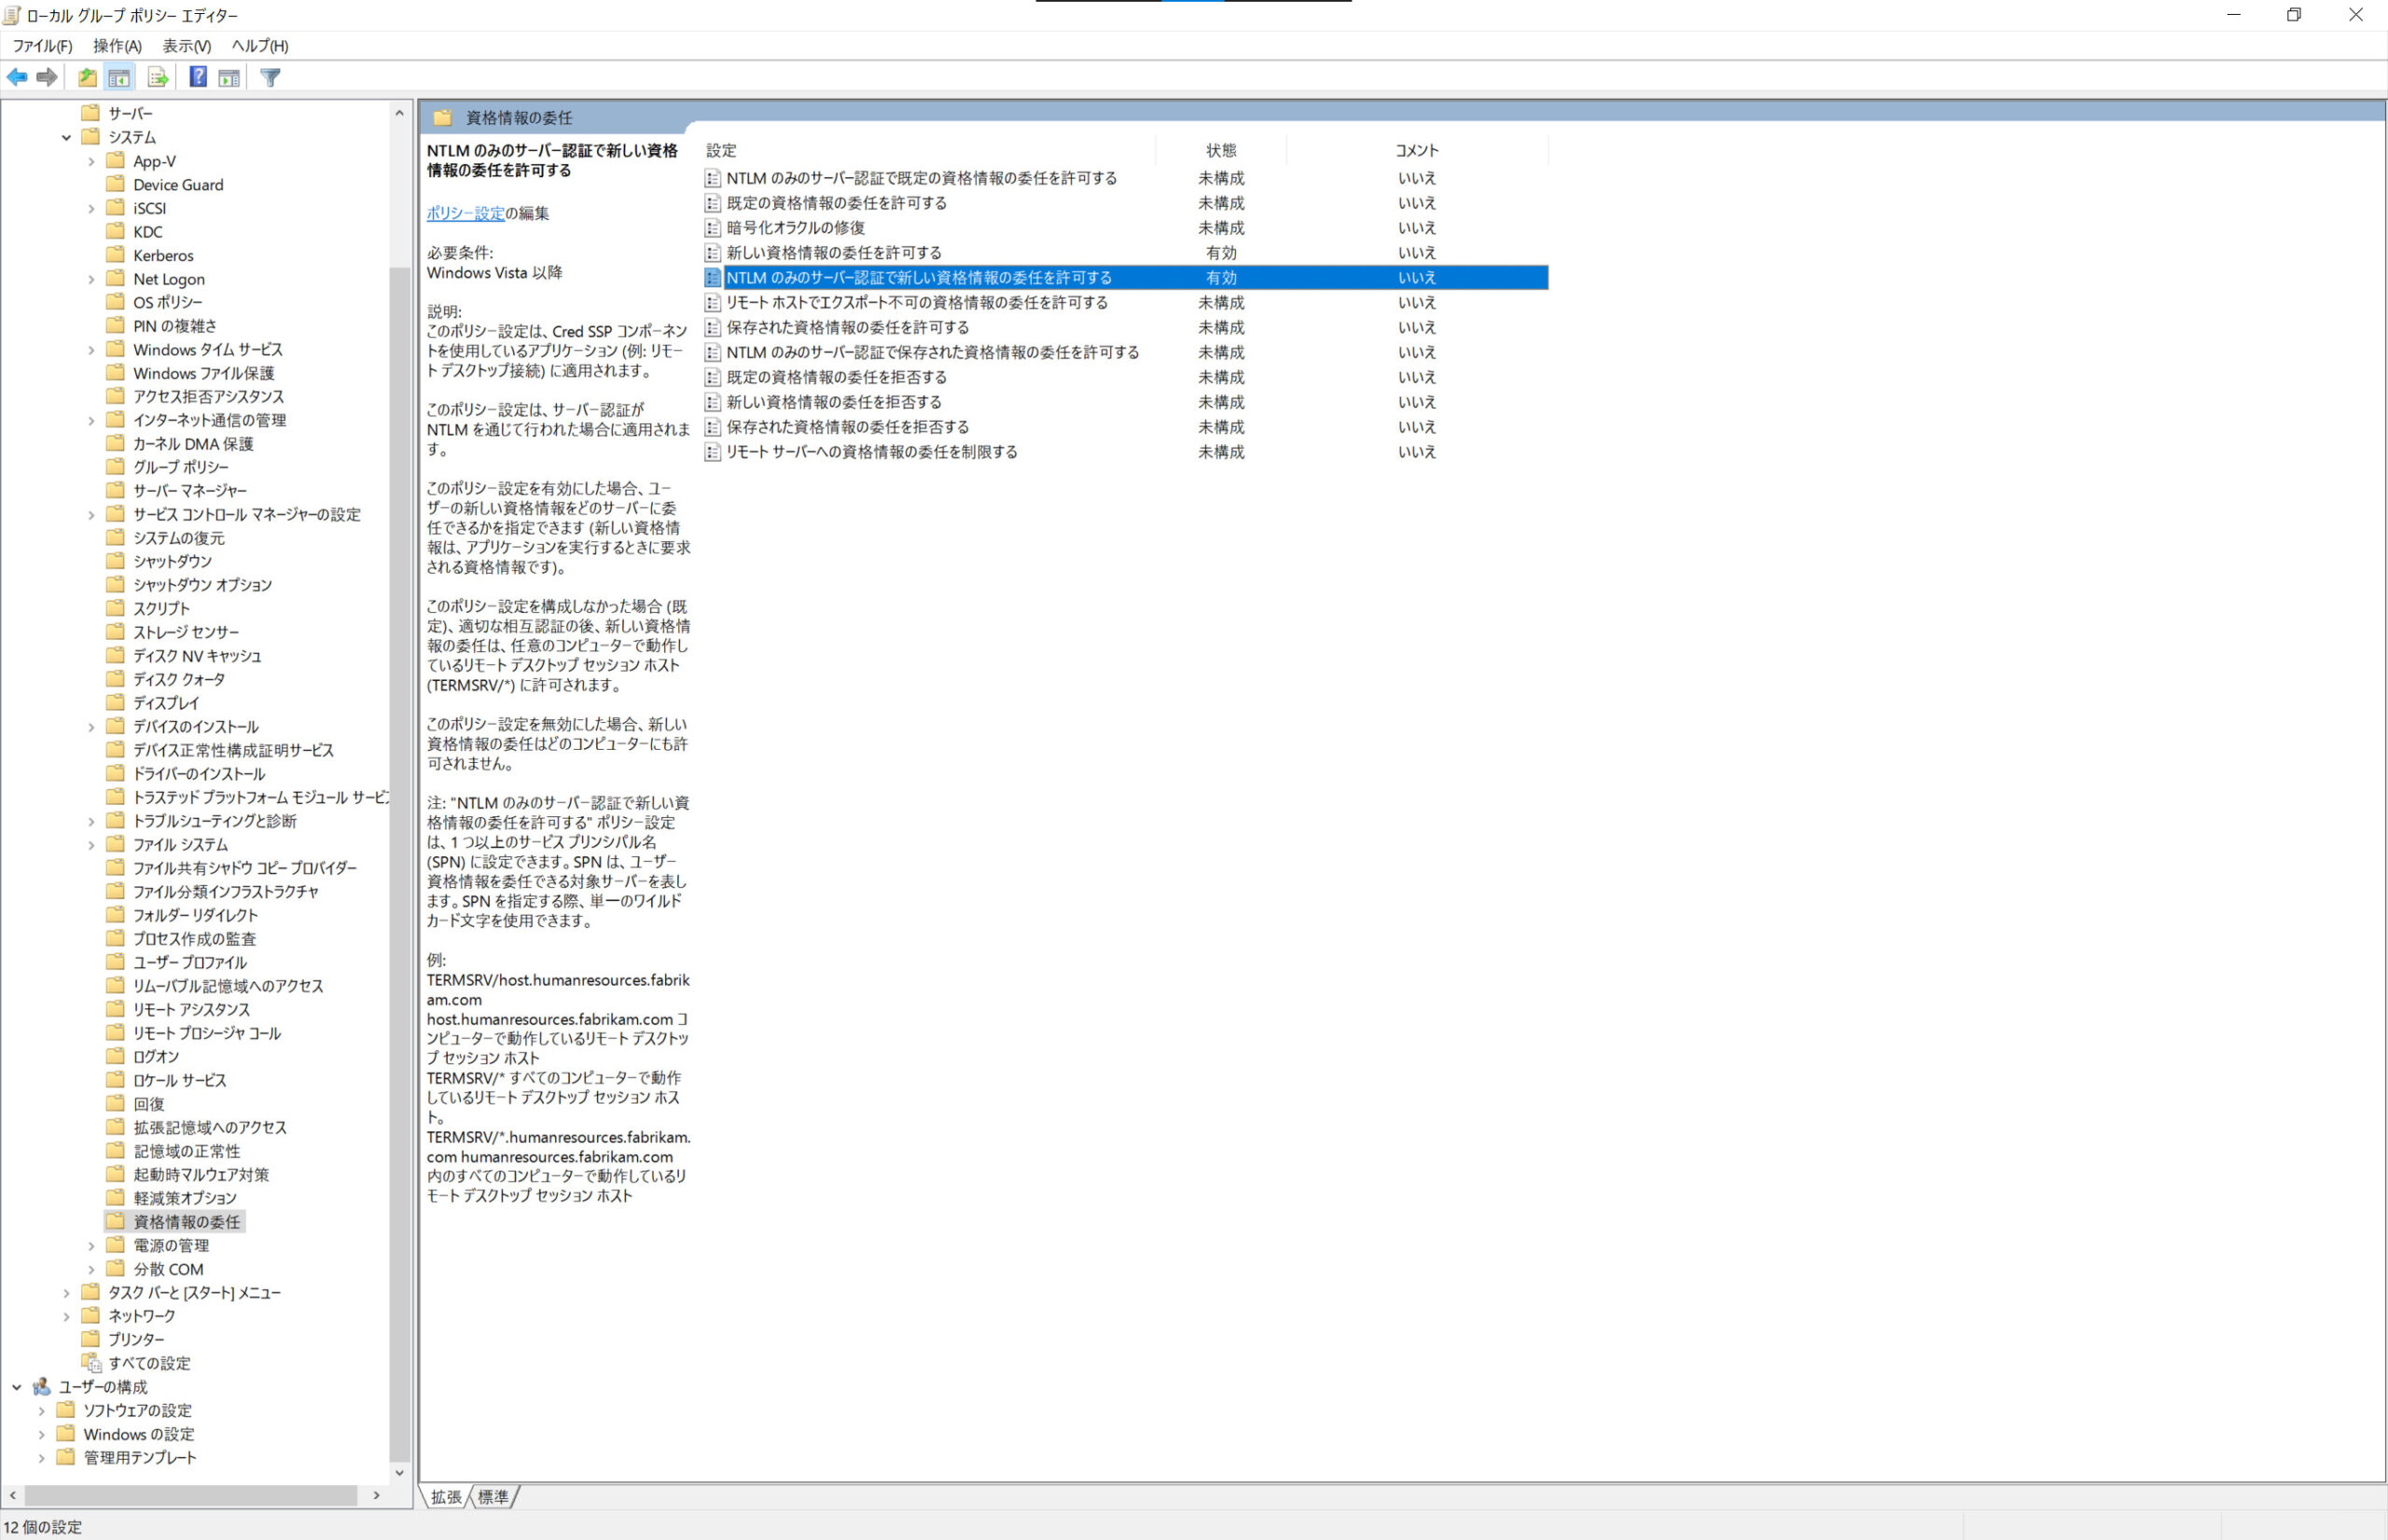
Task: Click tree horizontal scrollbar right arrow
Action: pos(376,1495)
